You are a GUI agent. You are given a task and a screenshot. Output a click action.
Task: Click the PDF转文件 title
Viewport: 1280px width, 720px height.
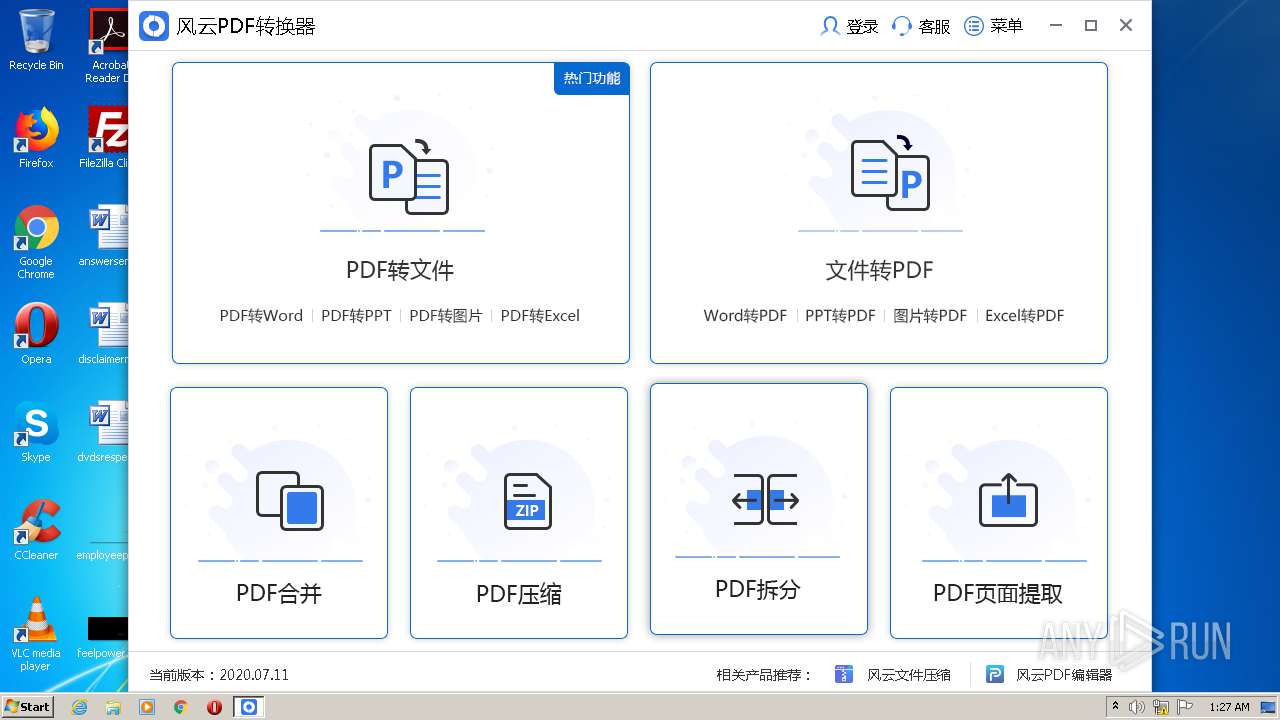click(x=400, y=270)
